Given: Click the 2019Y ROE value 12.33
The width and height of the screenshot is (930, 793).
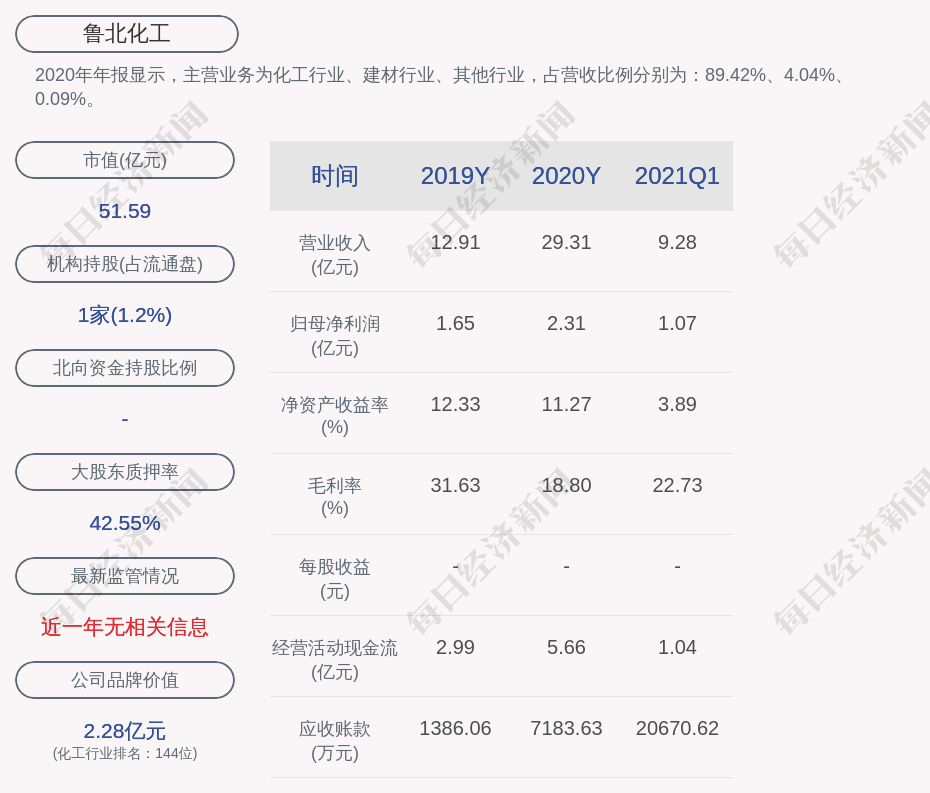Looking at the screenshot, I should [x=456, y=405].
